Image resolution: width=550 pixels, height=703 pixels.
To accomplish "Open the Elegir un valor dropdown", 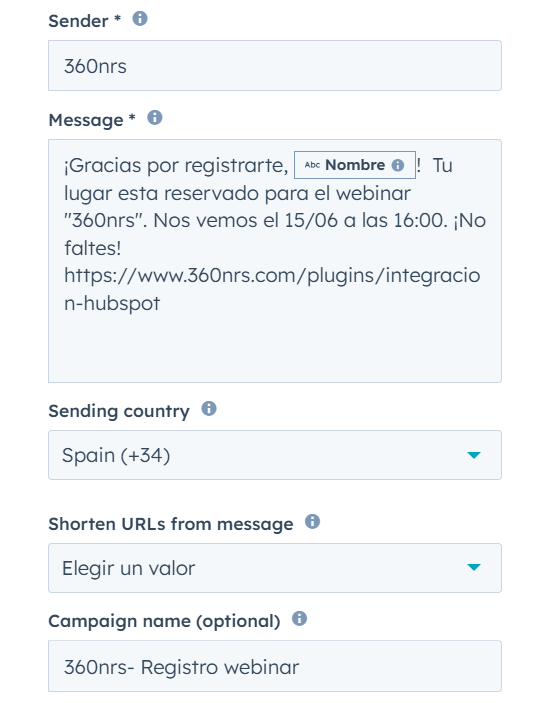I will pos(275,568).
